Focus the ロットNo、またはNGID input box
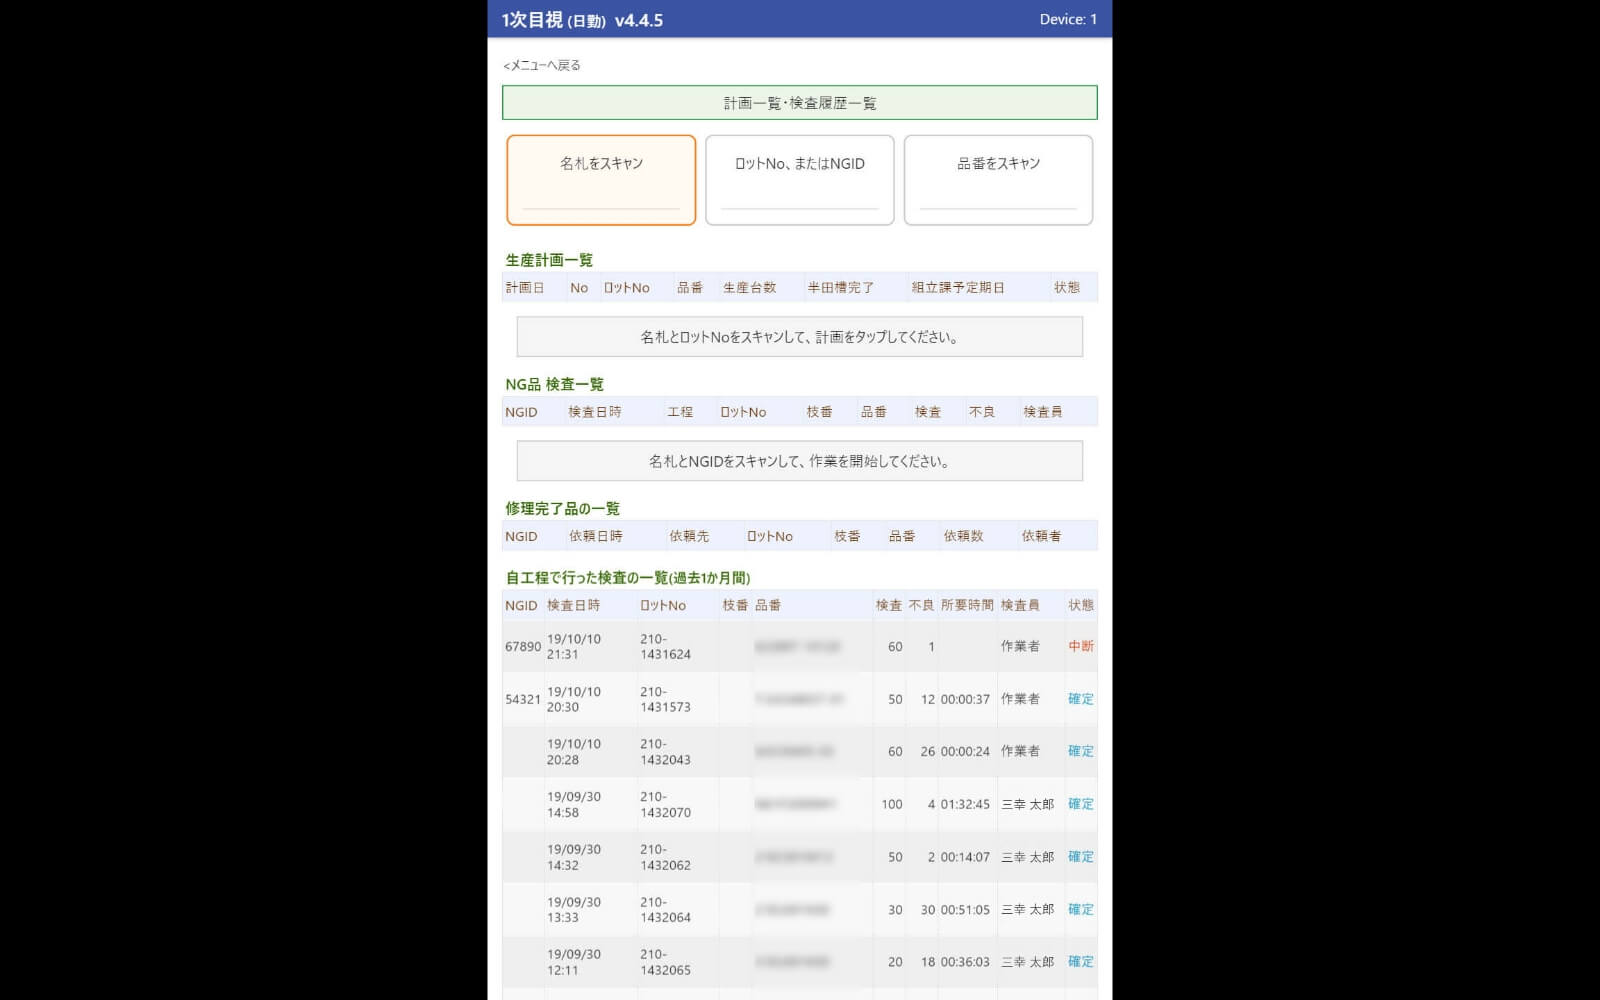 [x=799, y=180]
